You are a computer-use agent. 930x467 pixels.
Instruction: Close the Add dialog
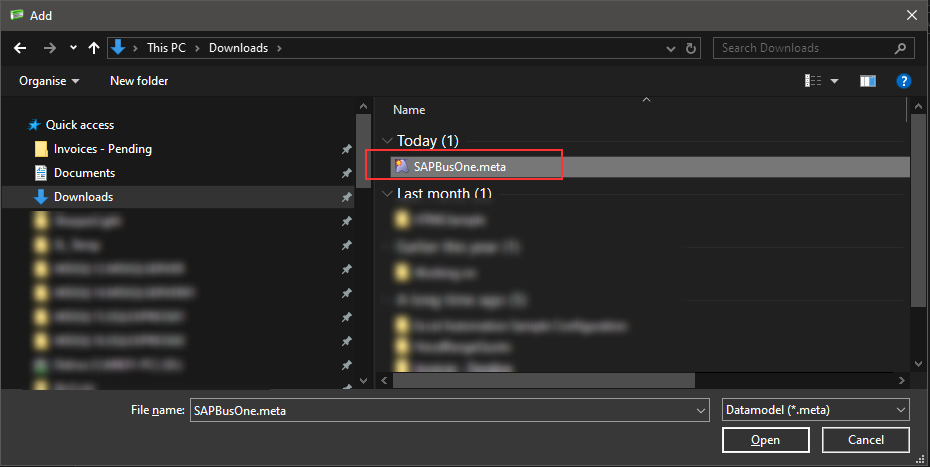click(x=912, y=15)
